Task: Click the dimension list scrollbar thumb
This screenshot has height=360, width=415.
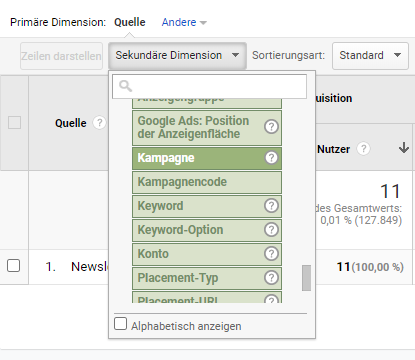Action: [x=306, y=278]
